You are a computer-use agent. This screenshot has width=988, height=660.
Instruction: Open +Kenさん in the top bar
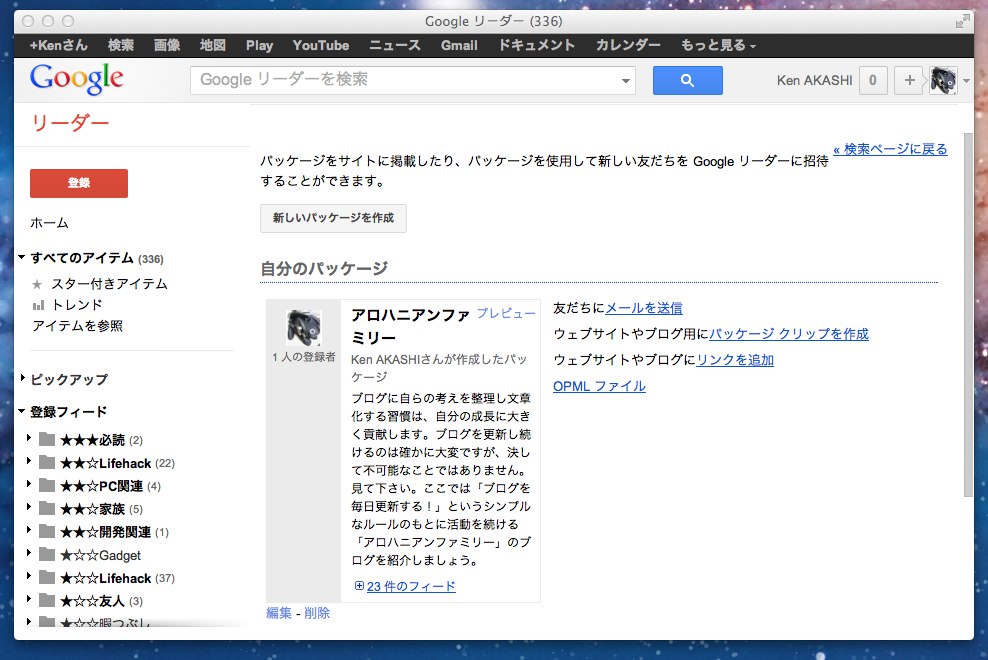pyautogui.click(x=59, y=45)
